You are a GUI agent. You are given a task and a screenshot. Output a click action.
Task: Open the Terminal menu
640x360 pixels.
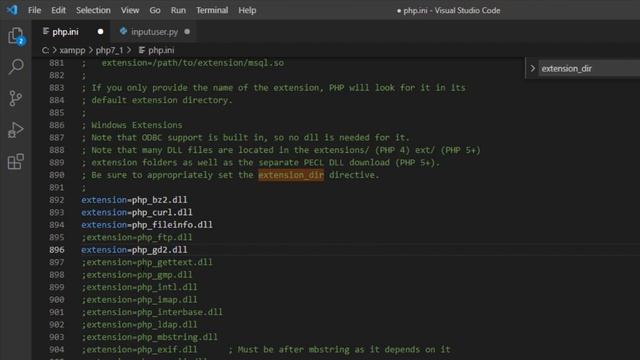coord(212,10)
